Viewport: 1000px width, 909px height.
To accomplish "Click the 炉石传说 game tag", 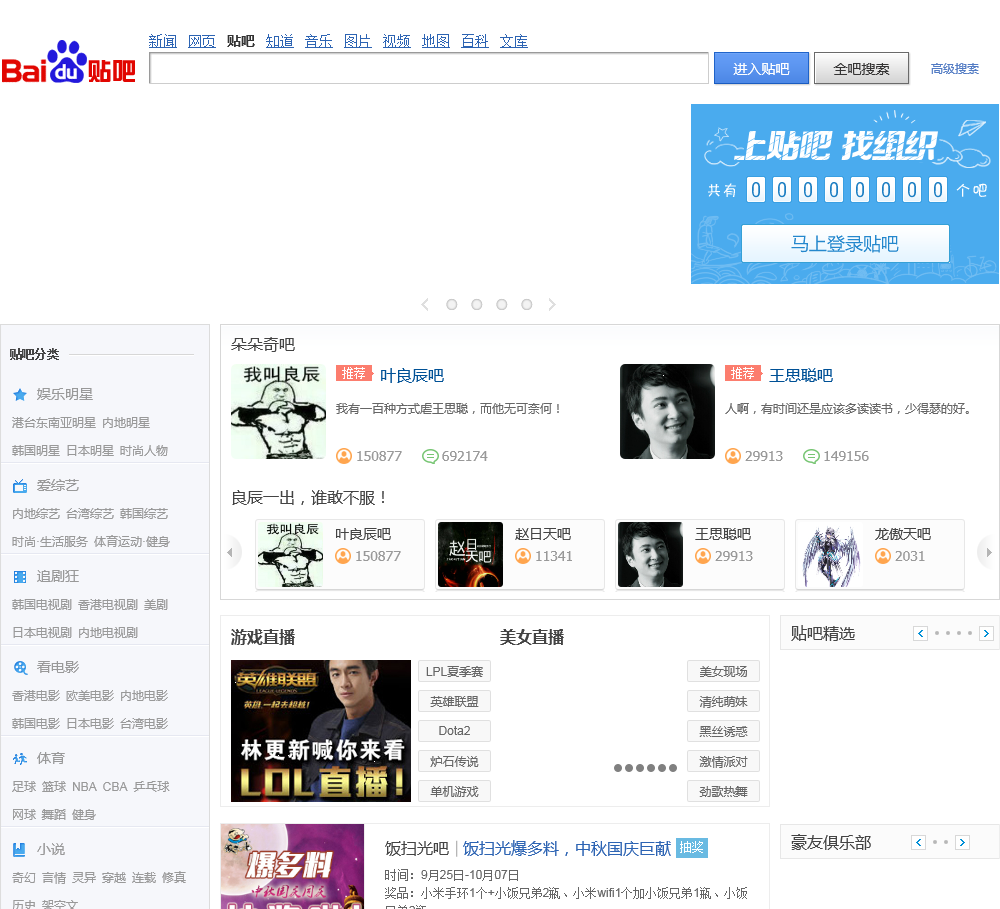I will (454, 761).
